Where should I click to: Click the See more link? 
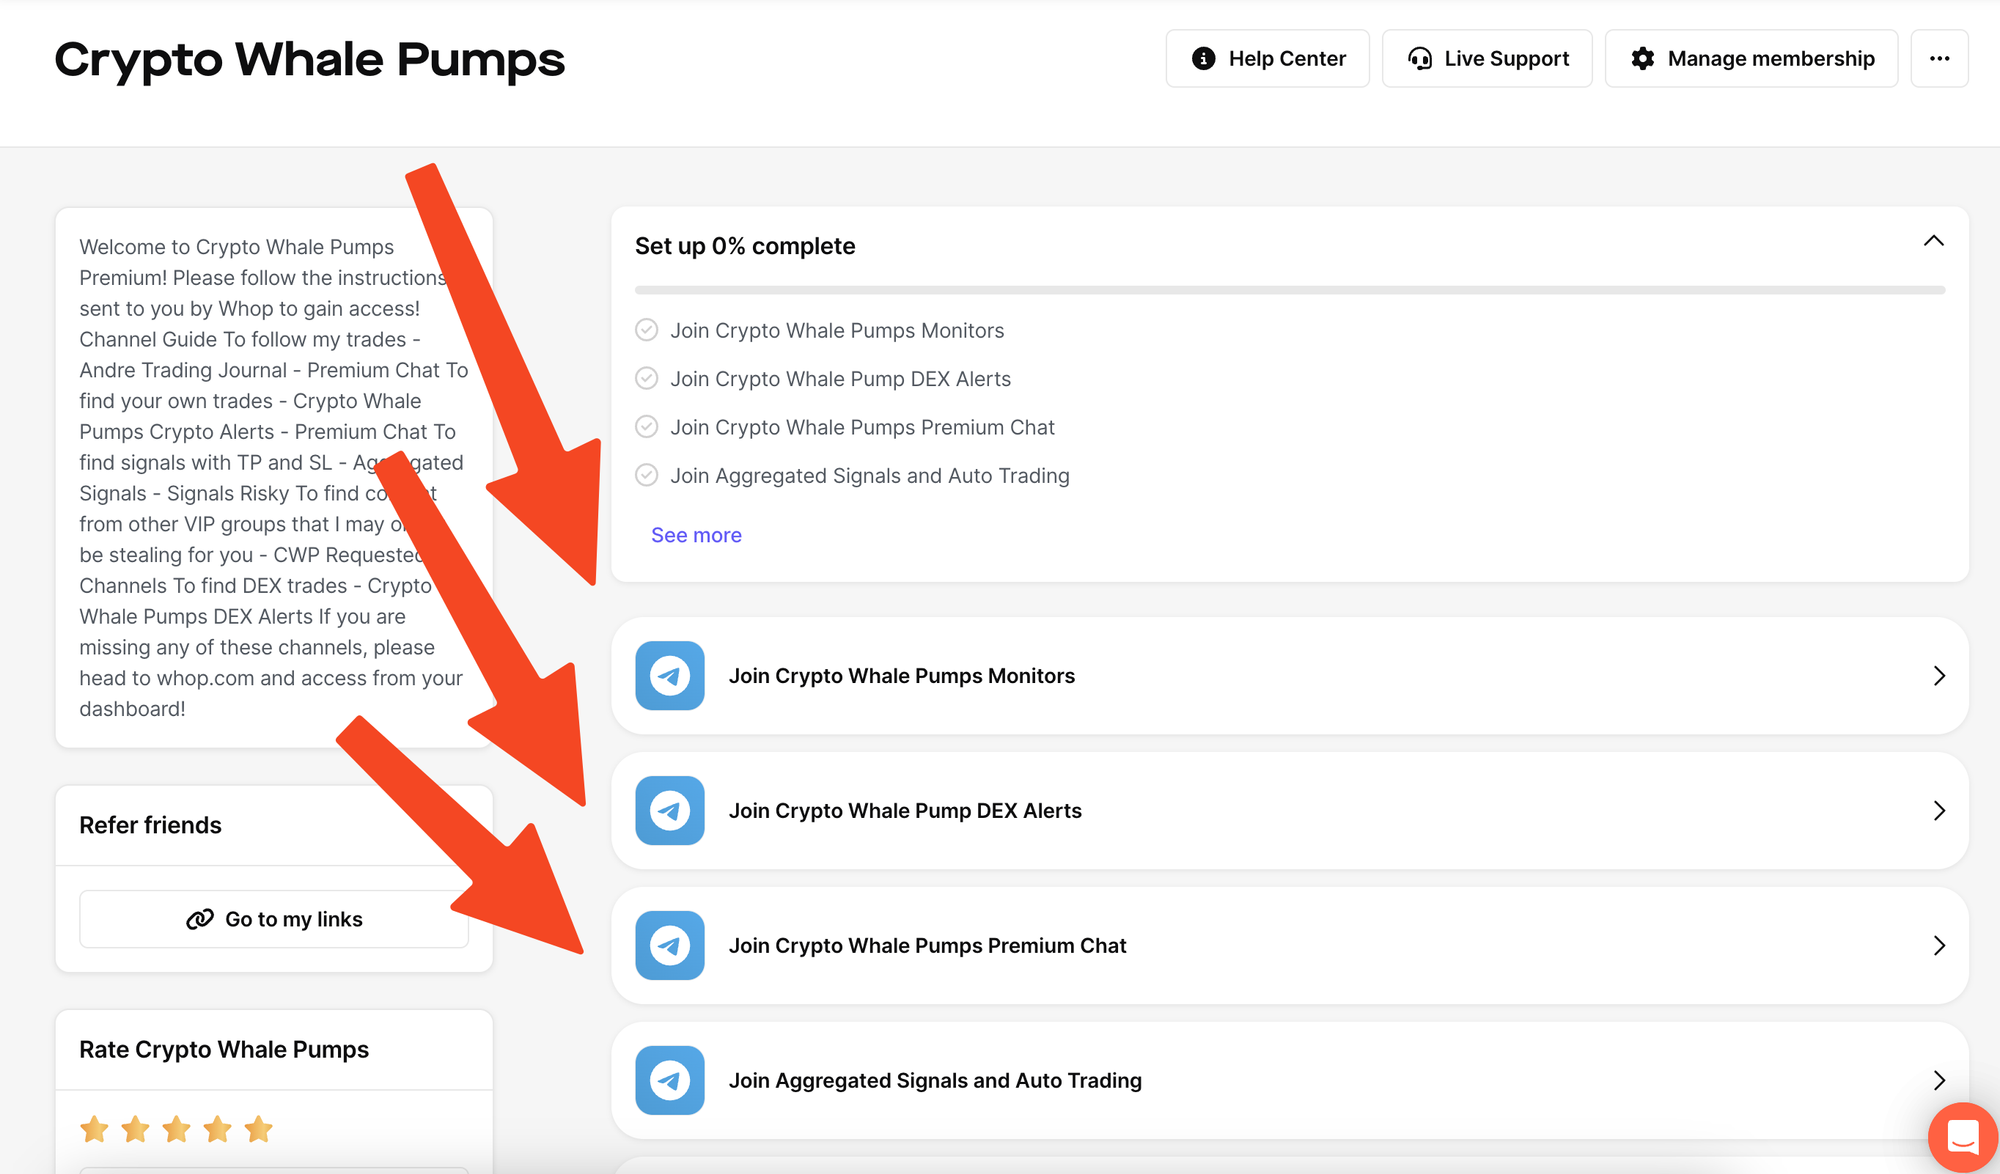696,535
